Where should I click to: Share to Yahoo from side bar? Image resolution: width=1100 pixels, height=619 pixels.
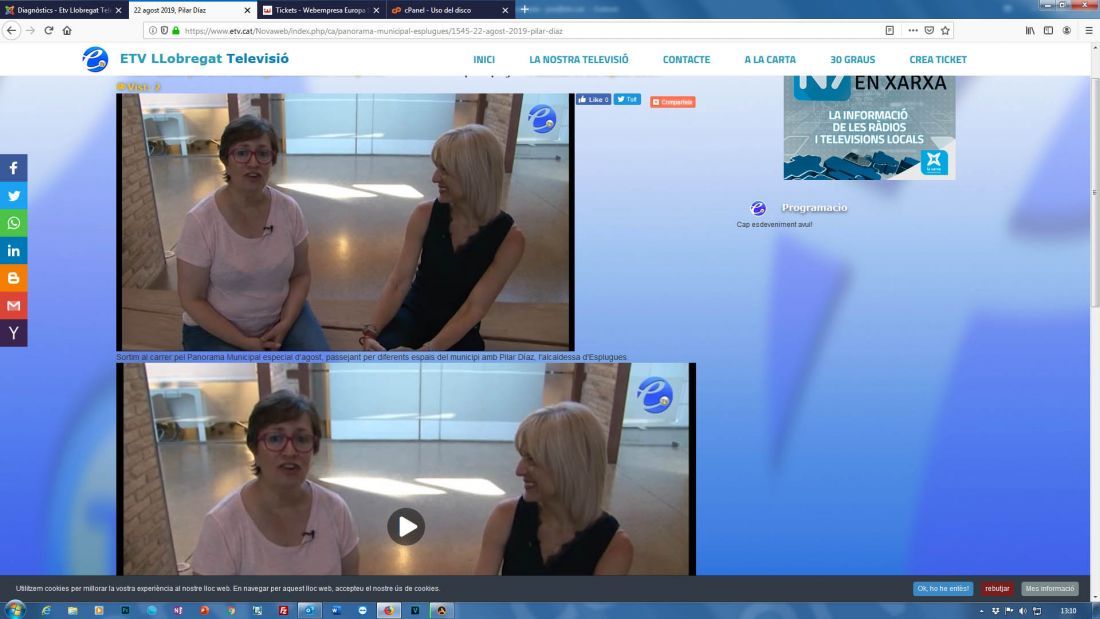13,333
